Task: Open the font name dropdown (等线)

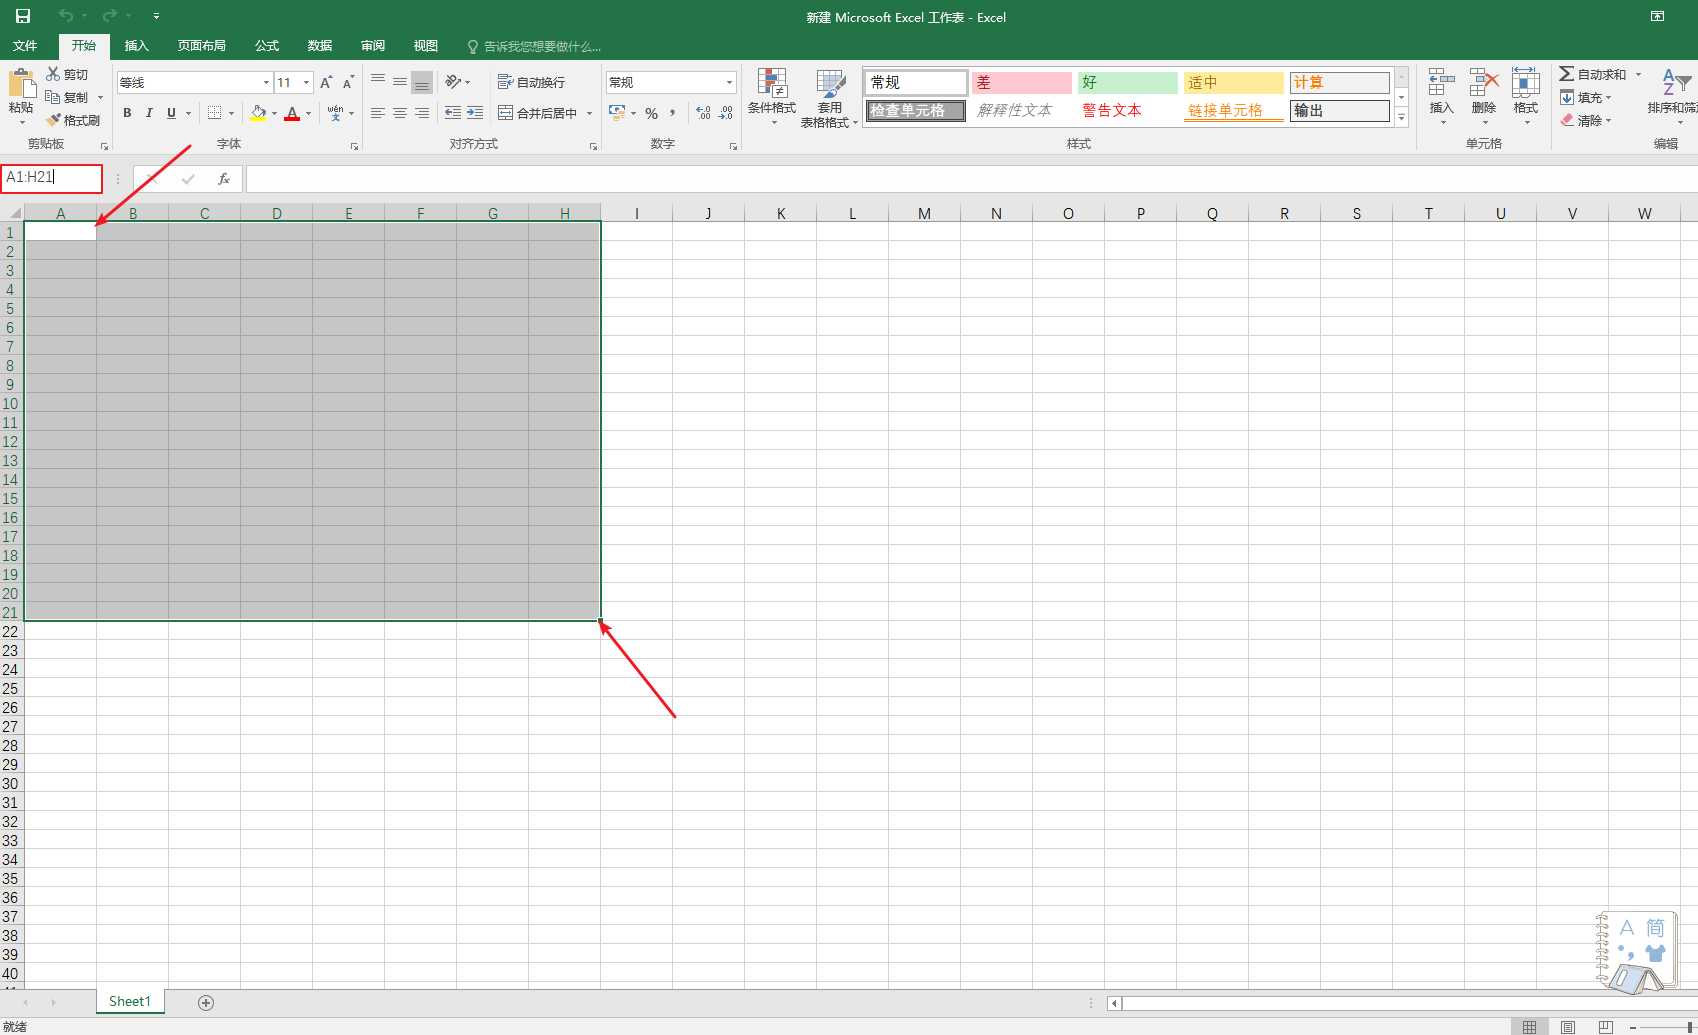Action: [x=266, y=82]
